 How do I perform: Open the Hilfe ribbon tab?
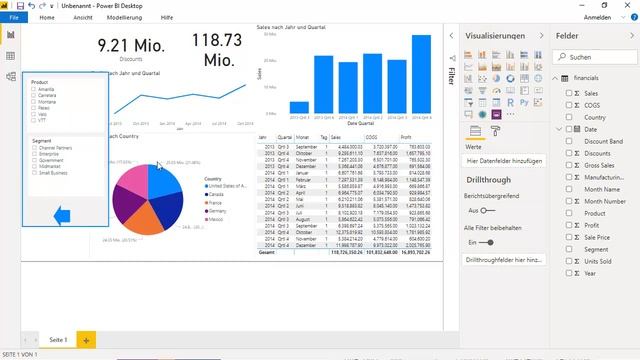click(167, 18)
